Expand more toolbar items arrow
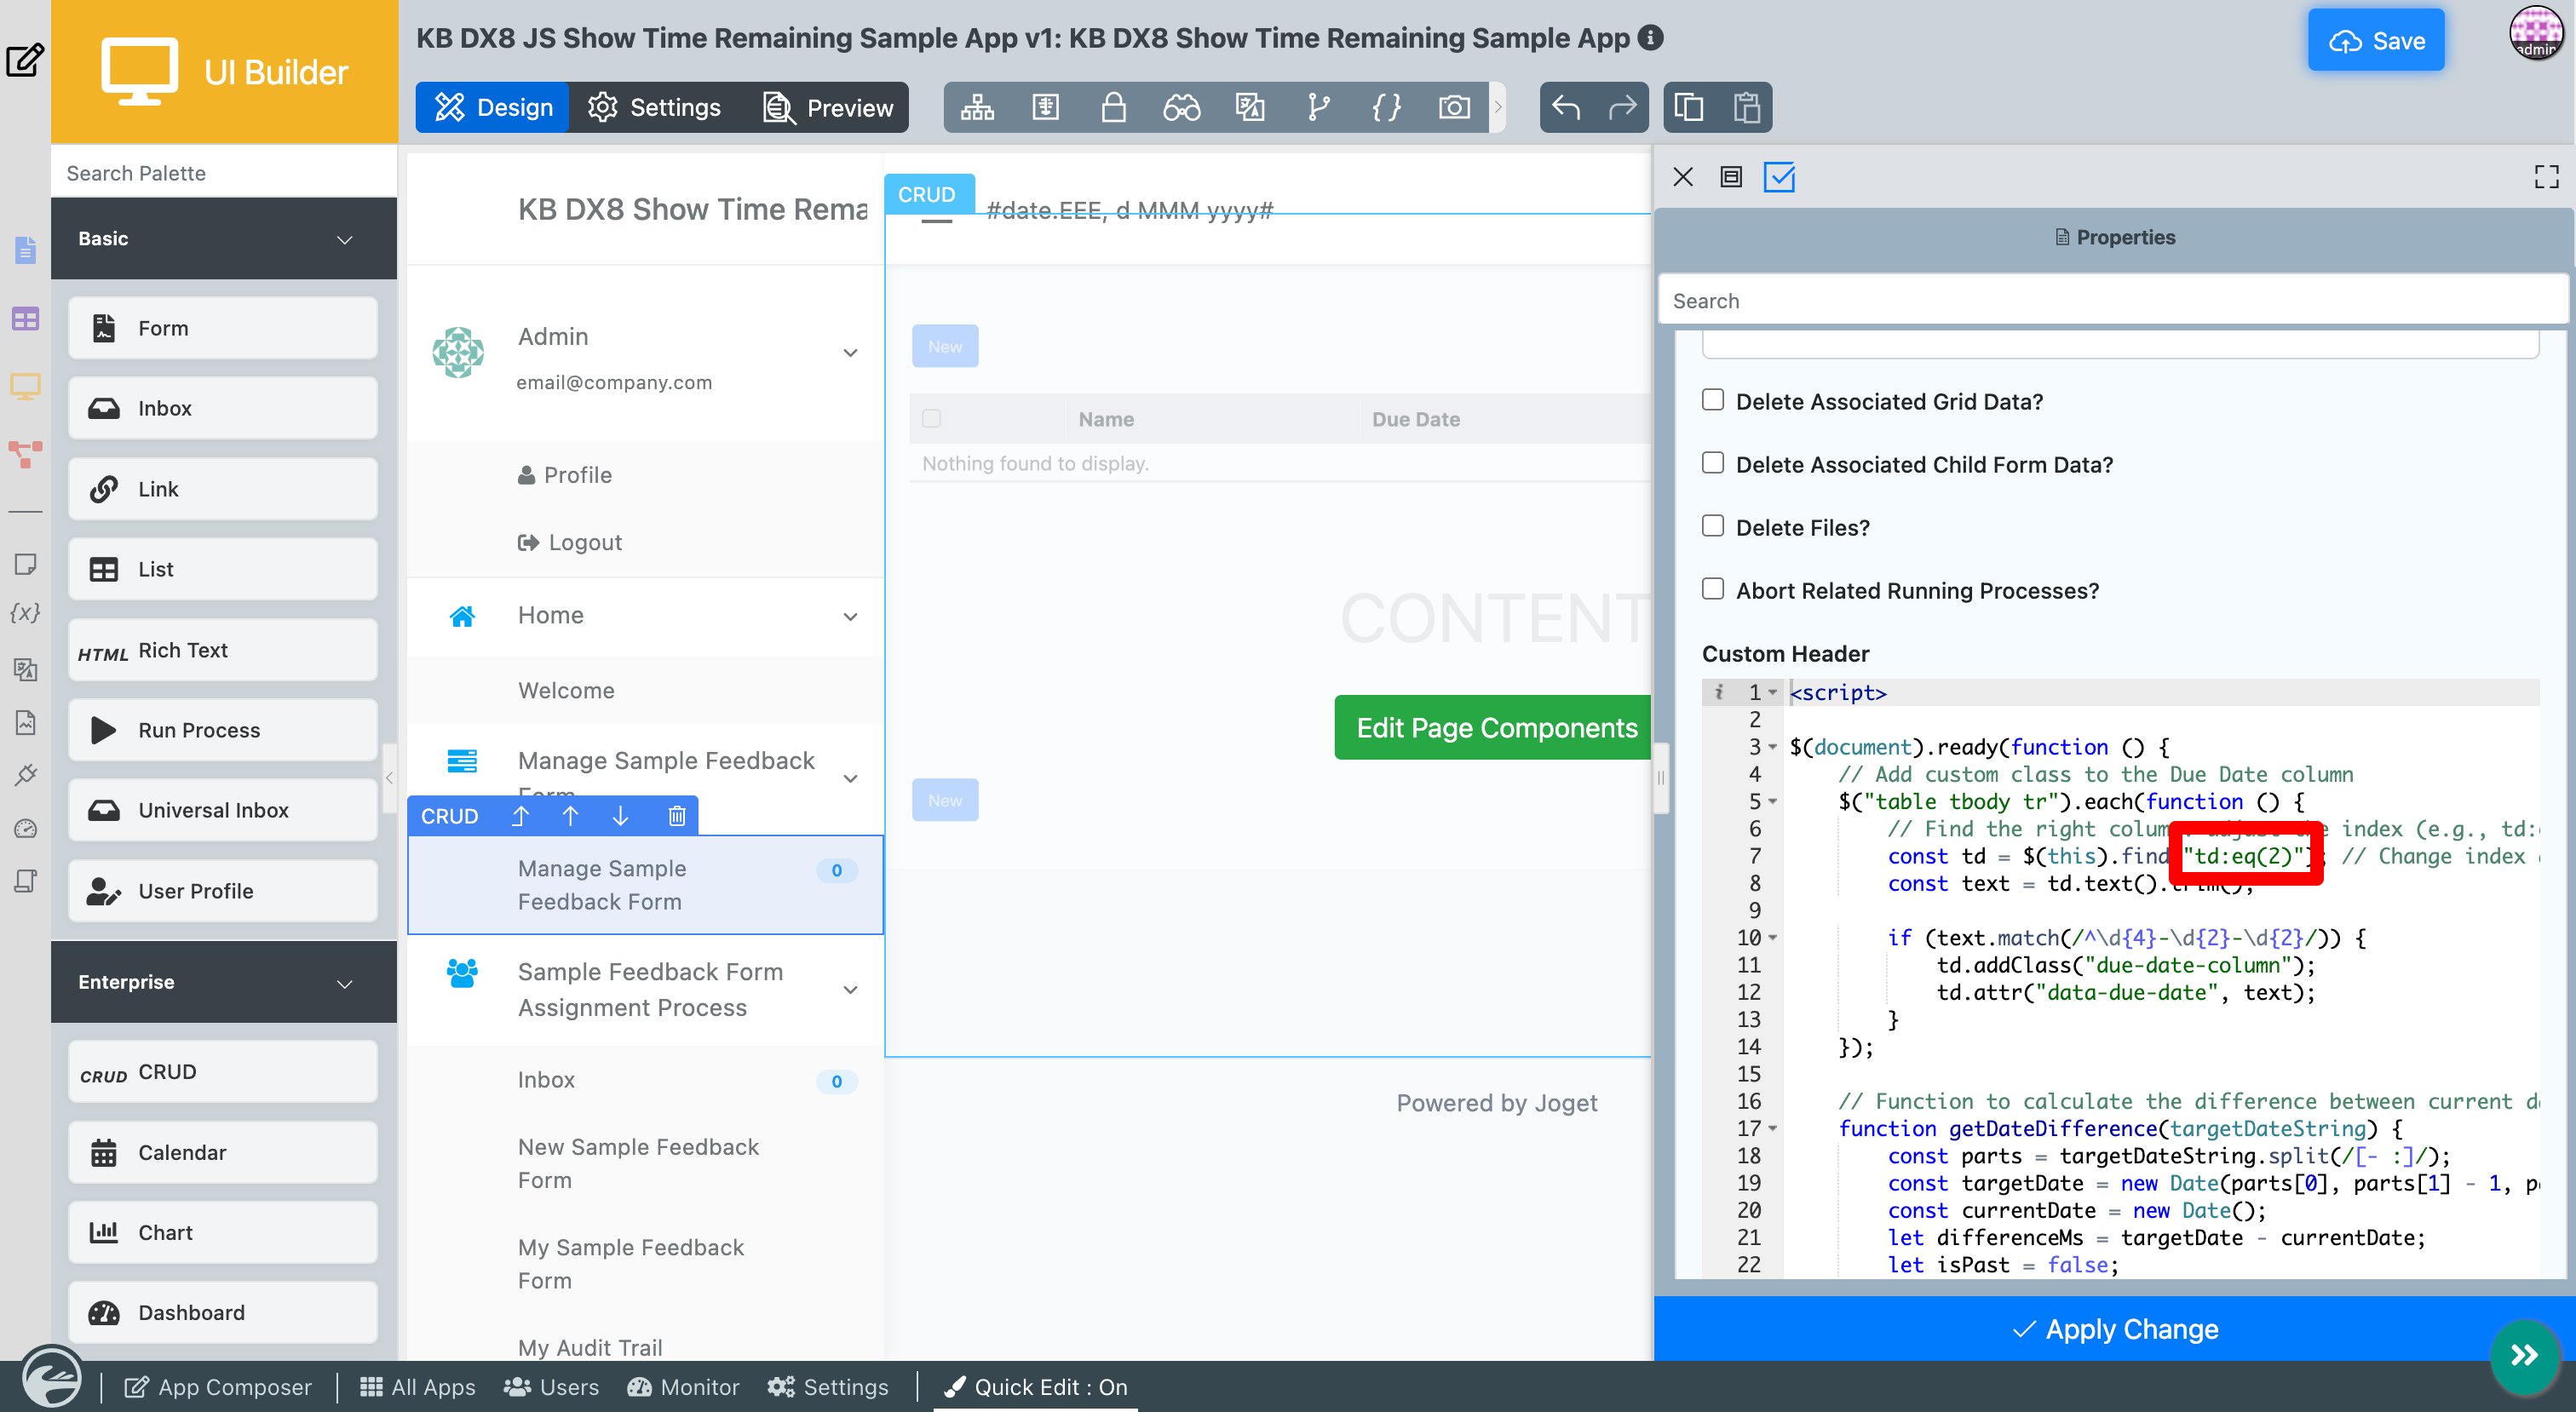 (1497, 107)
